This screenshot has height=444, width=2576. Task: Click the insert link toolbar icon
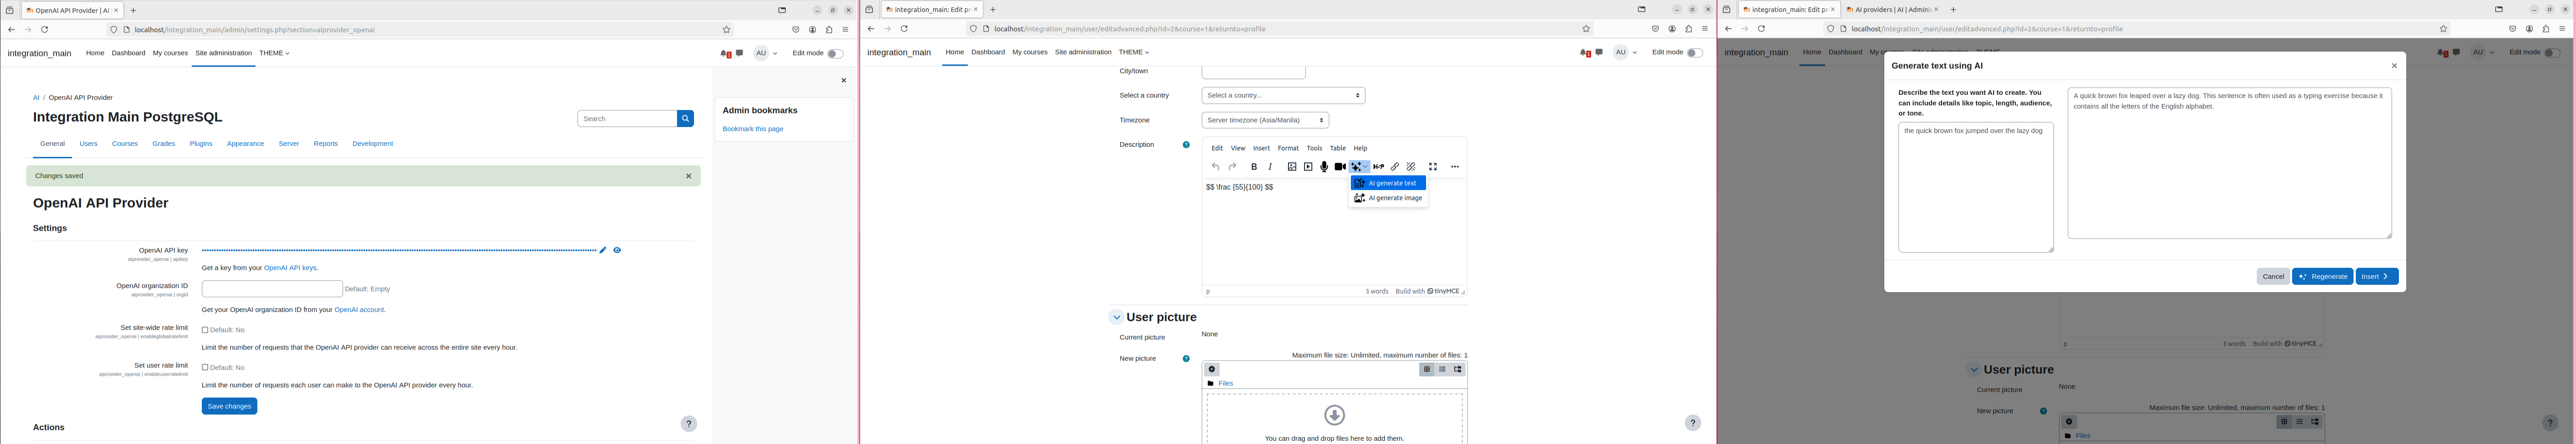click(1395, 167)
